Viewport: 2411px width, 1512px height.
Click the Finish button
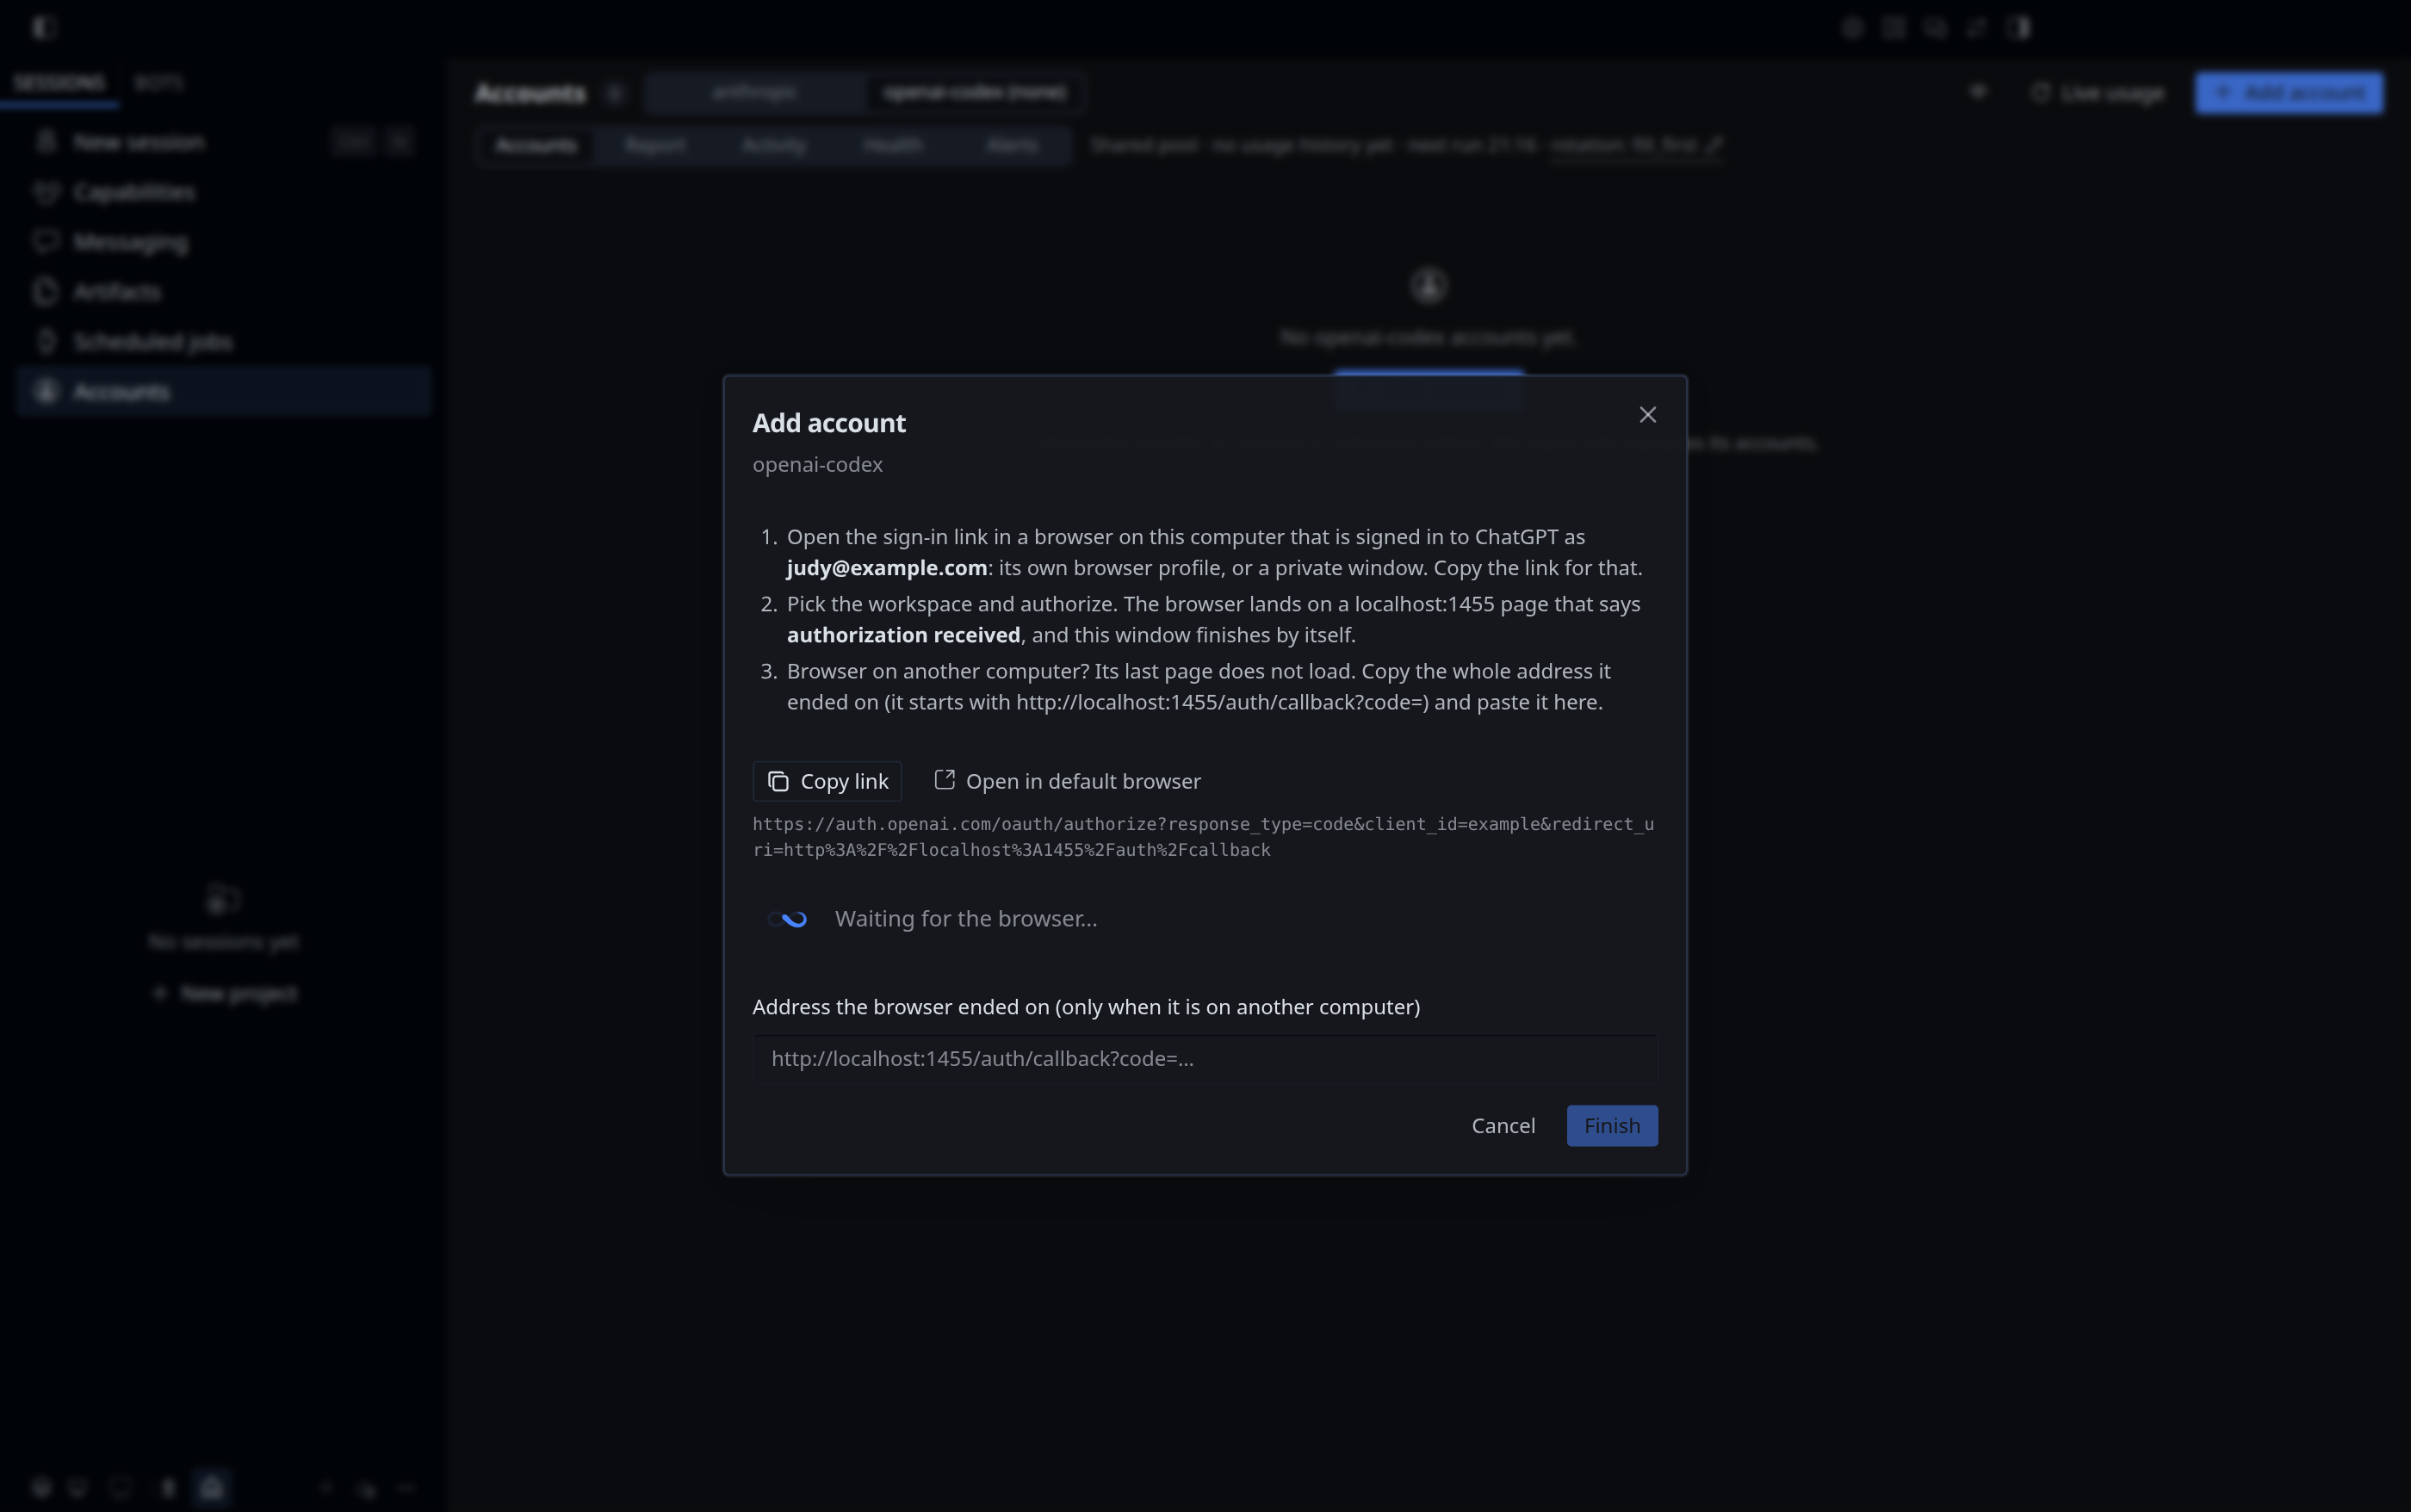(1612, 1126)
